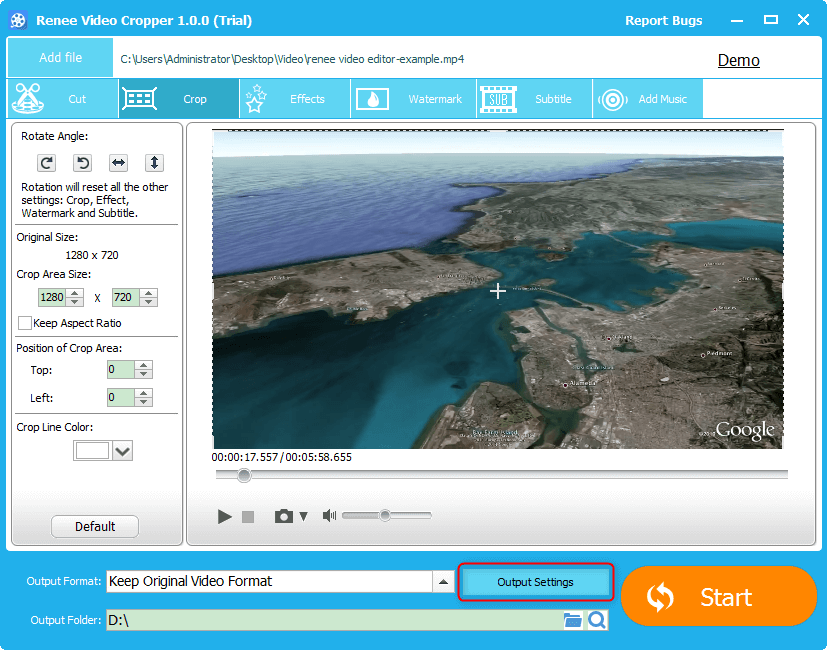827x650 pixels.
Task: Take a snapshot with the camera icon
Action: tap(284, 516)
